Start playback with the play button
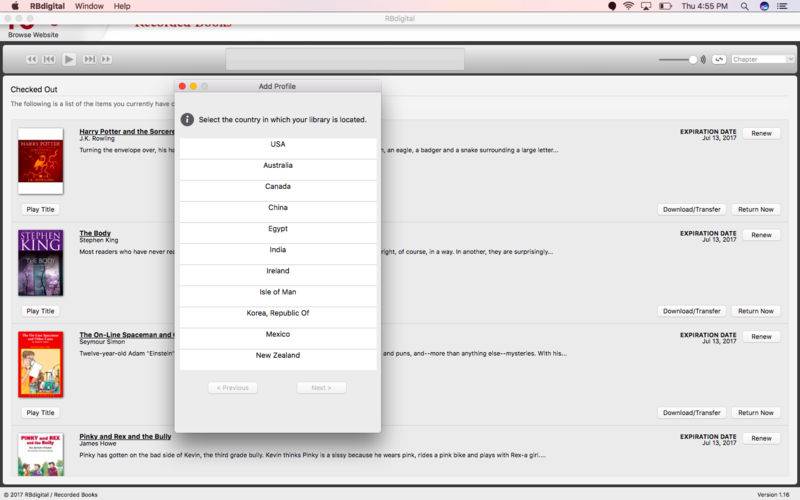Viewport: 800px width, 500px height. click(x=69, y=59)
